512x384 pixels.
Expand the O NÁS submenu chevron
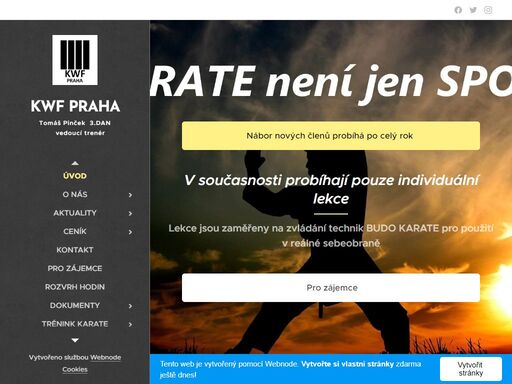click(130, 195)
